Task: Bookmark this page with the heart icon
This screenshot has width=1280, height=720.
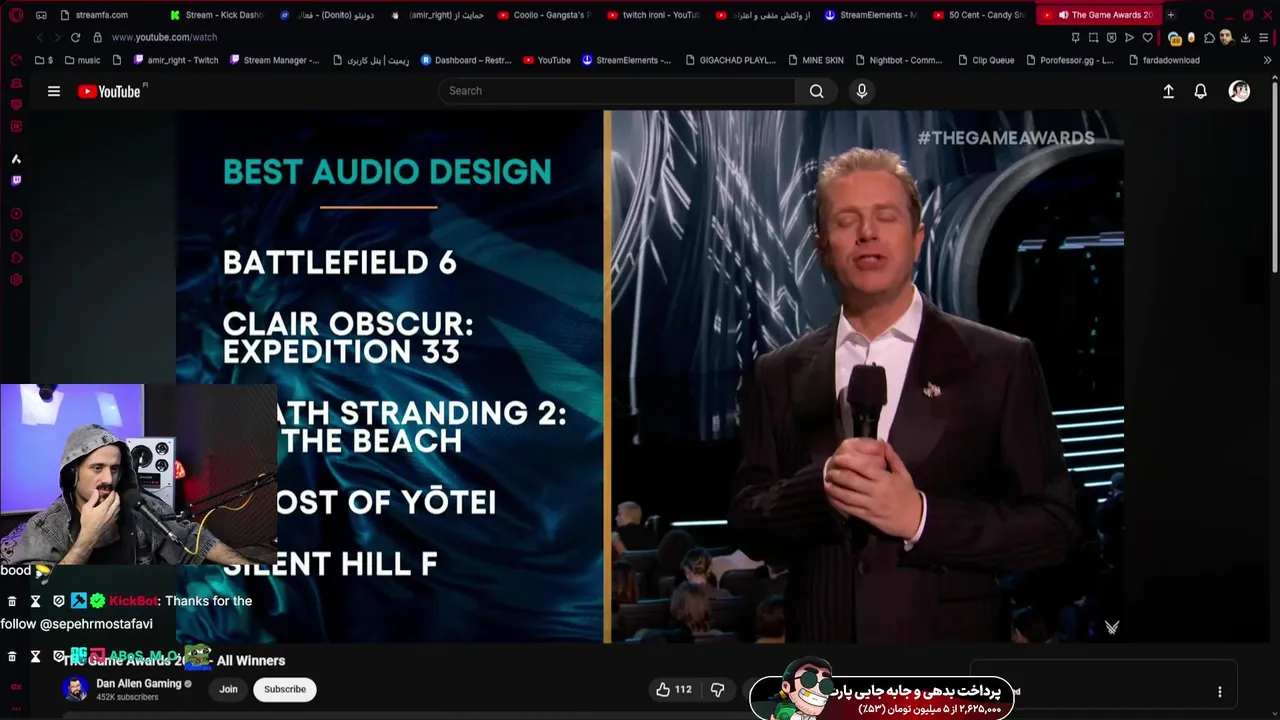Action: (x=1147, y=37)
